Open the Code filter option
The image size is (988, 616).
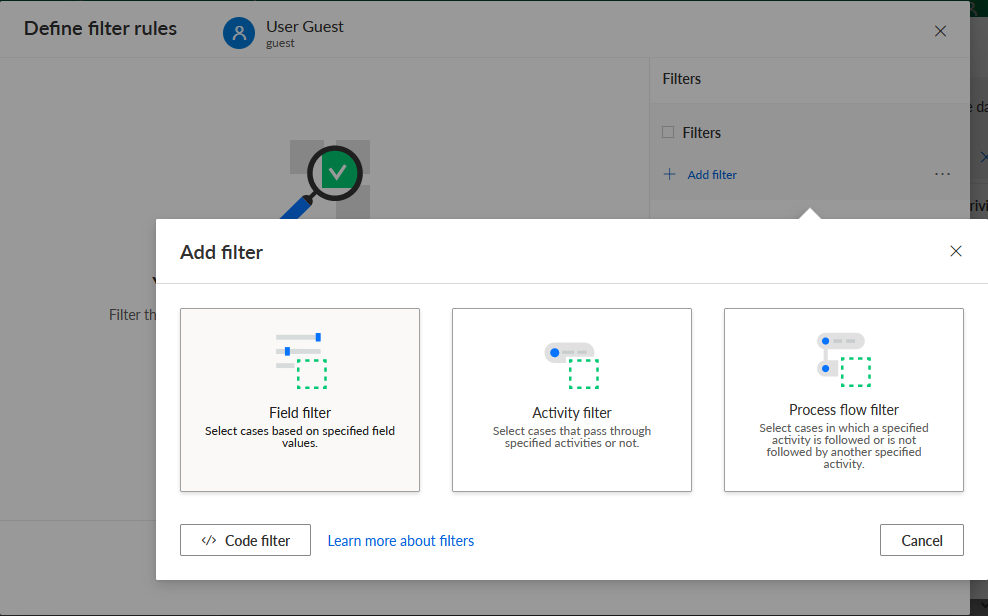tap(245, 540)
